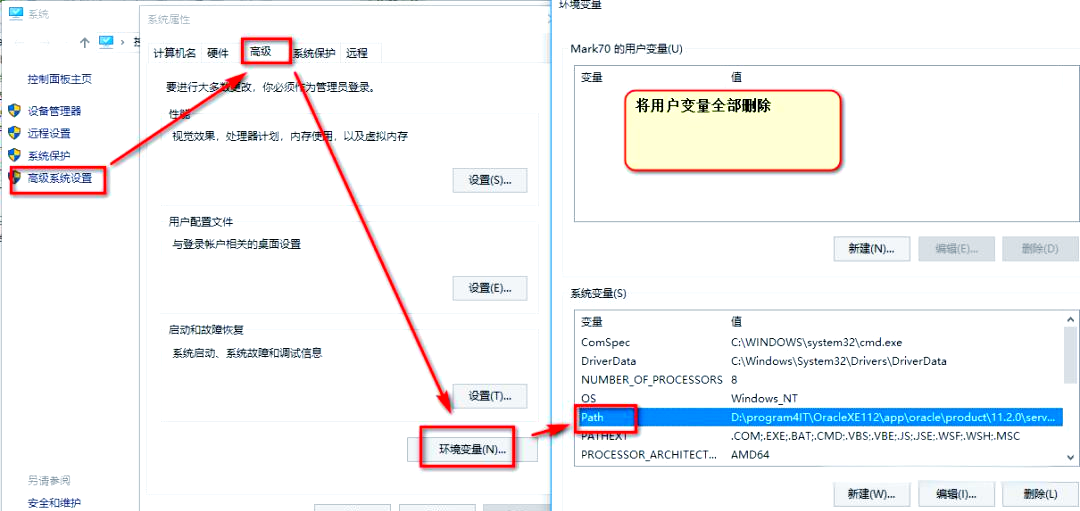Select the PROCESSOR_ARCHITECT... variable row
Image resolution: width=1080 pixels, height=511 pixels.
(x=819, y=455)
